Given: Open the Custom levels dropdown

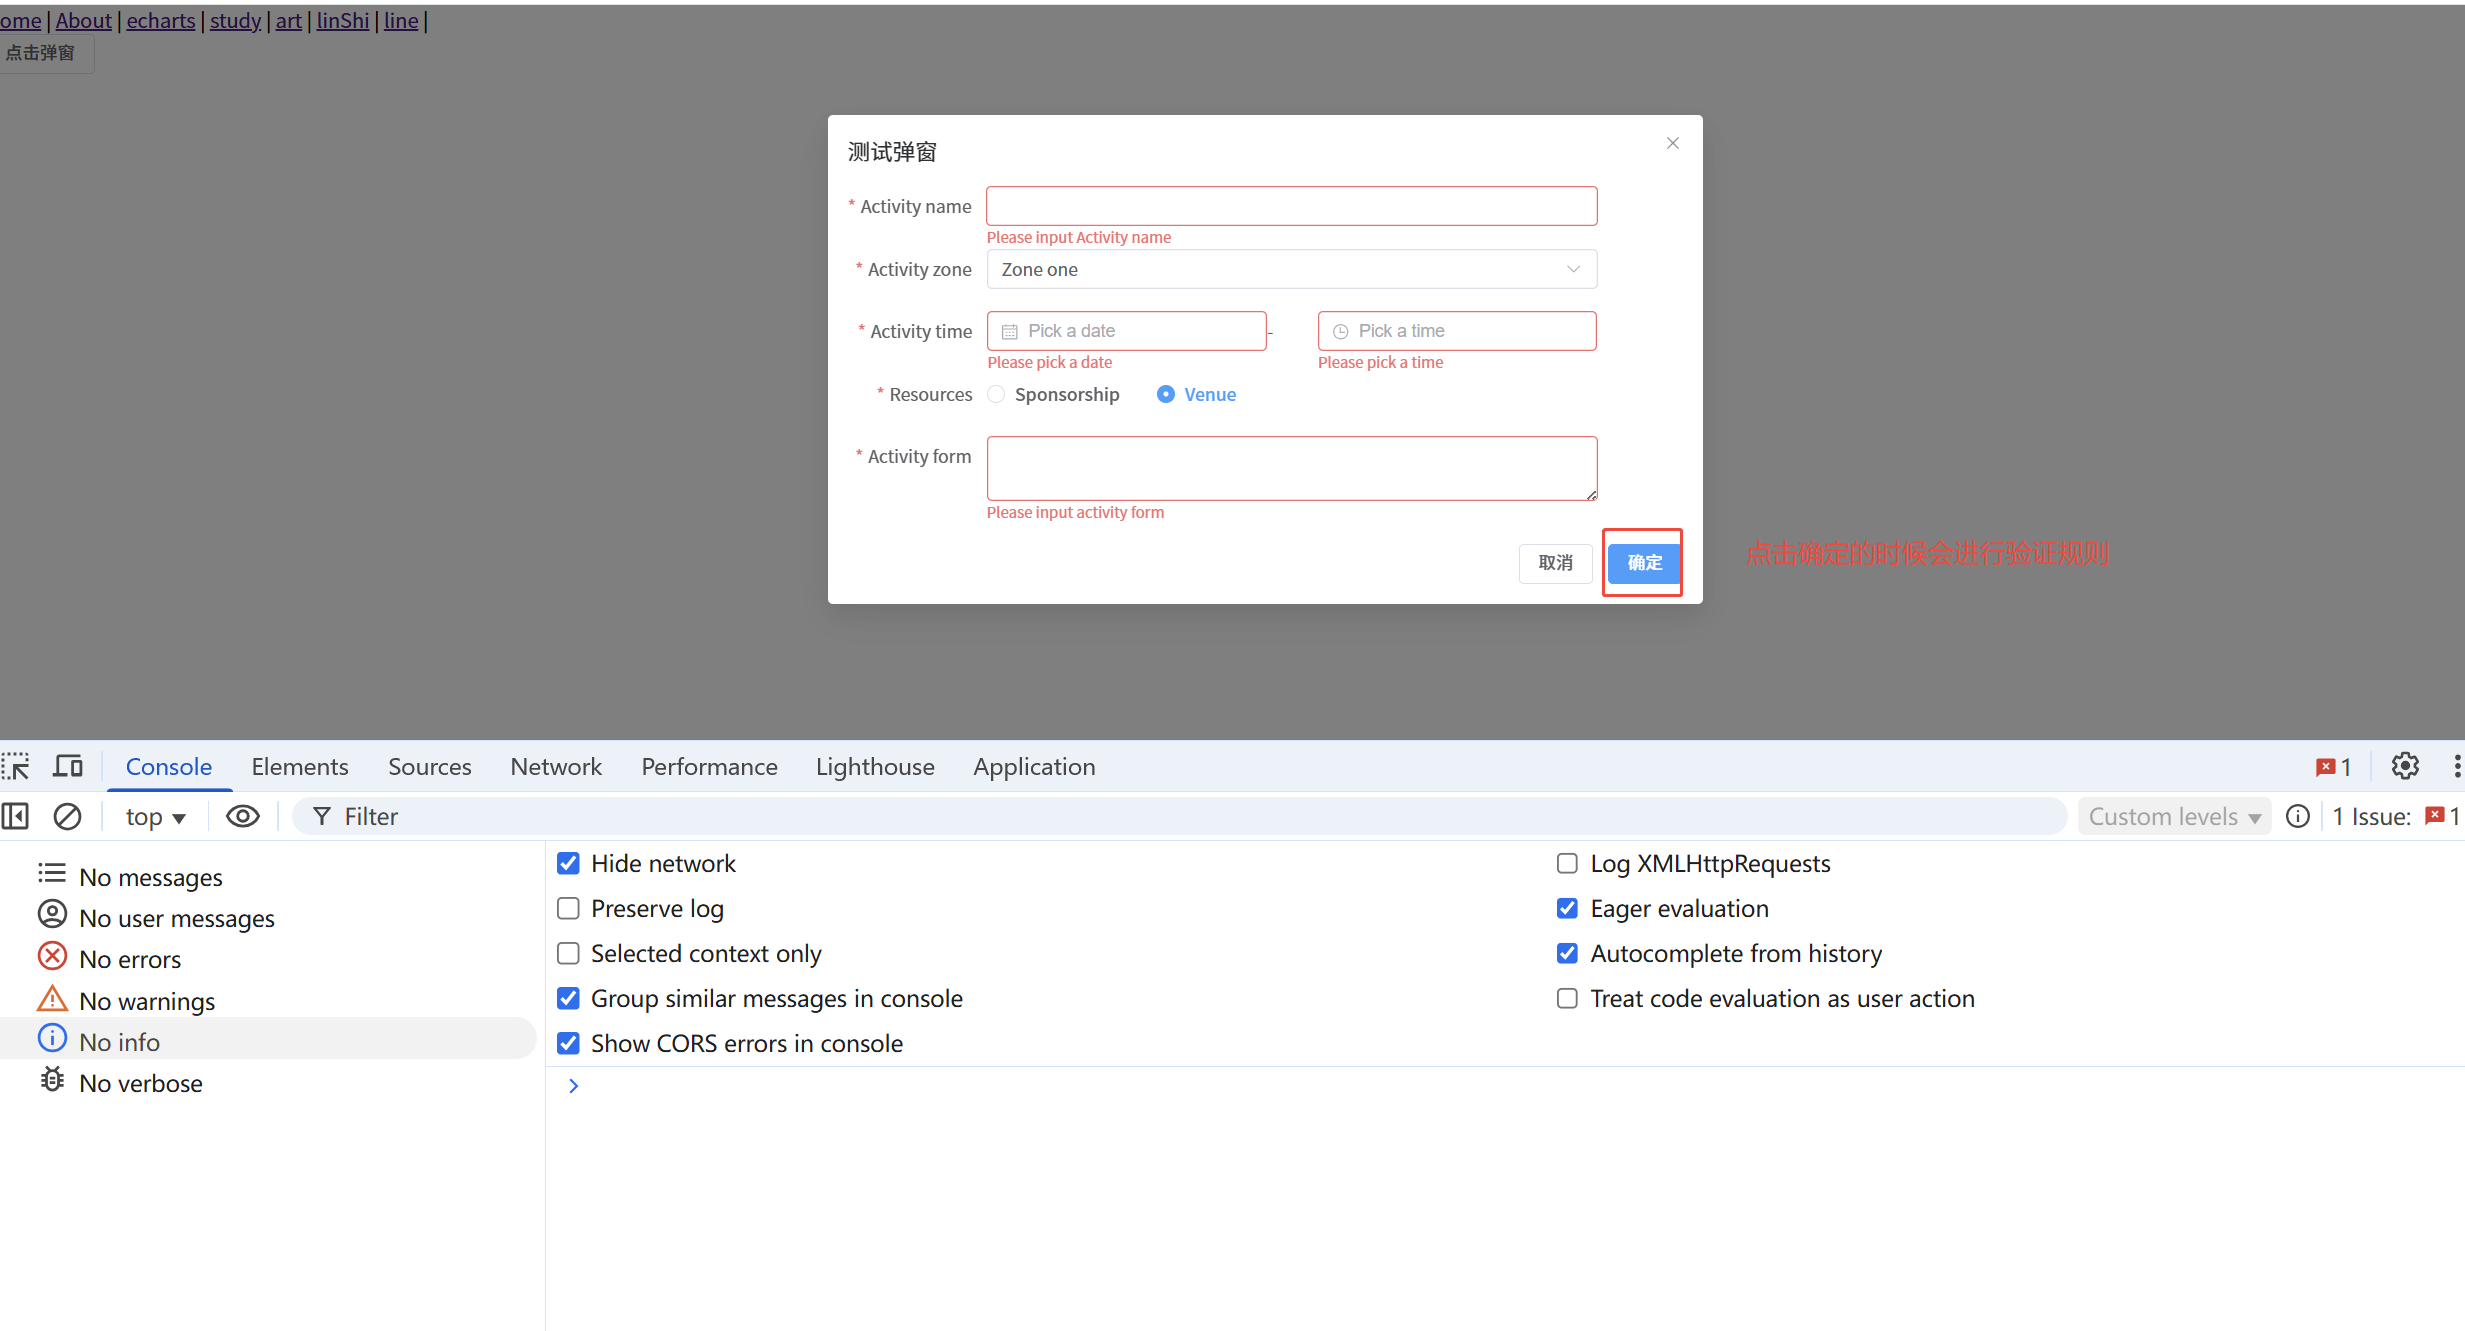Looking at the screenshot, I should [x=2174, y=817].
